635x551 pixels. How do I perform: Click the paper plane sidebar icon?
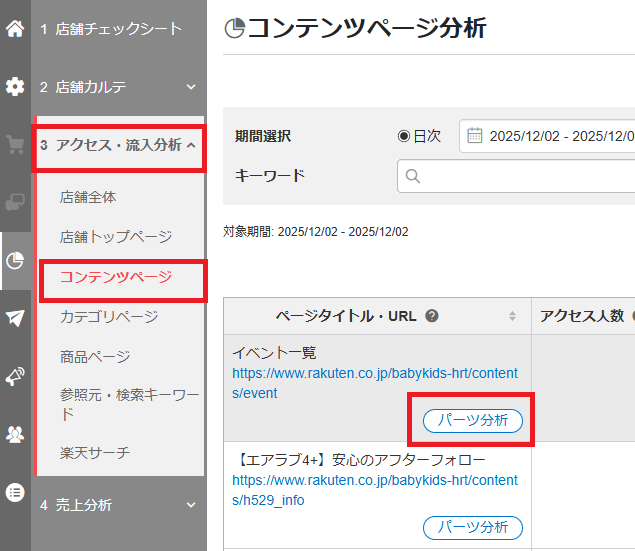(x=15, y=318)
